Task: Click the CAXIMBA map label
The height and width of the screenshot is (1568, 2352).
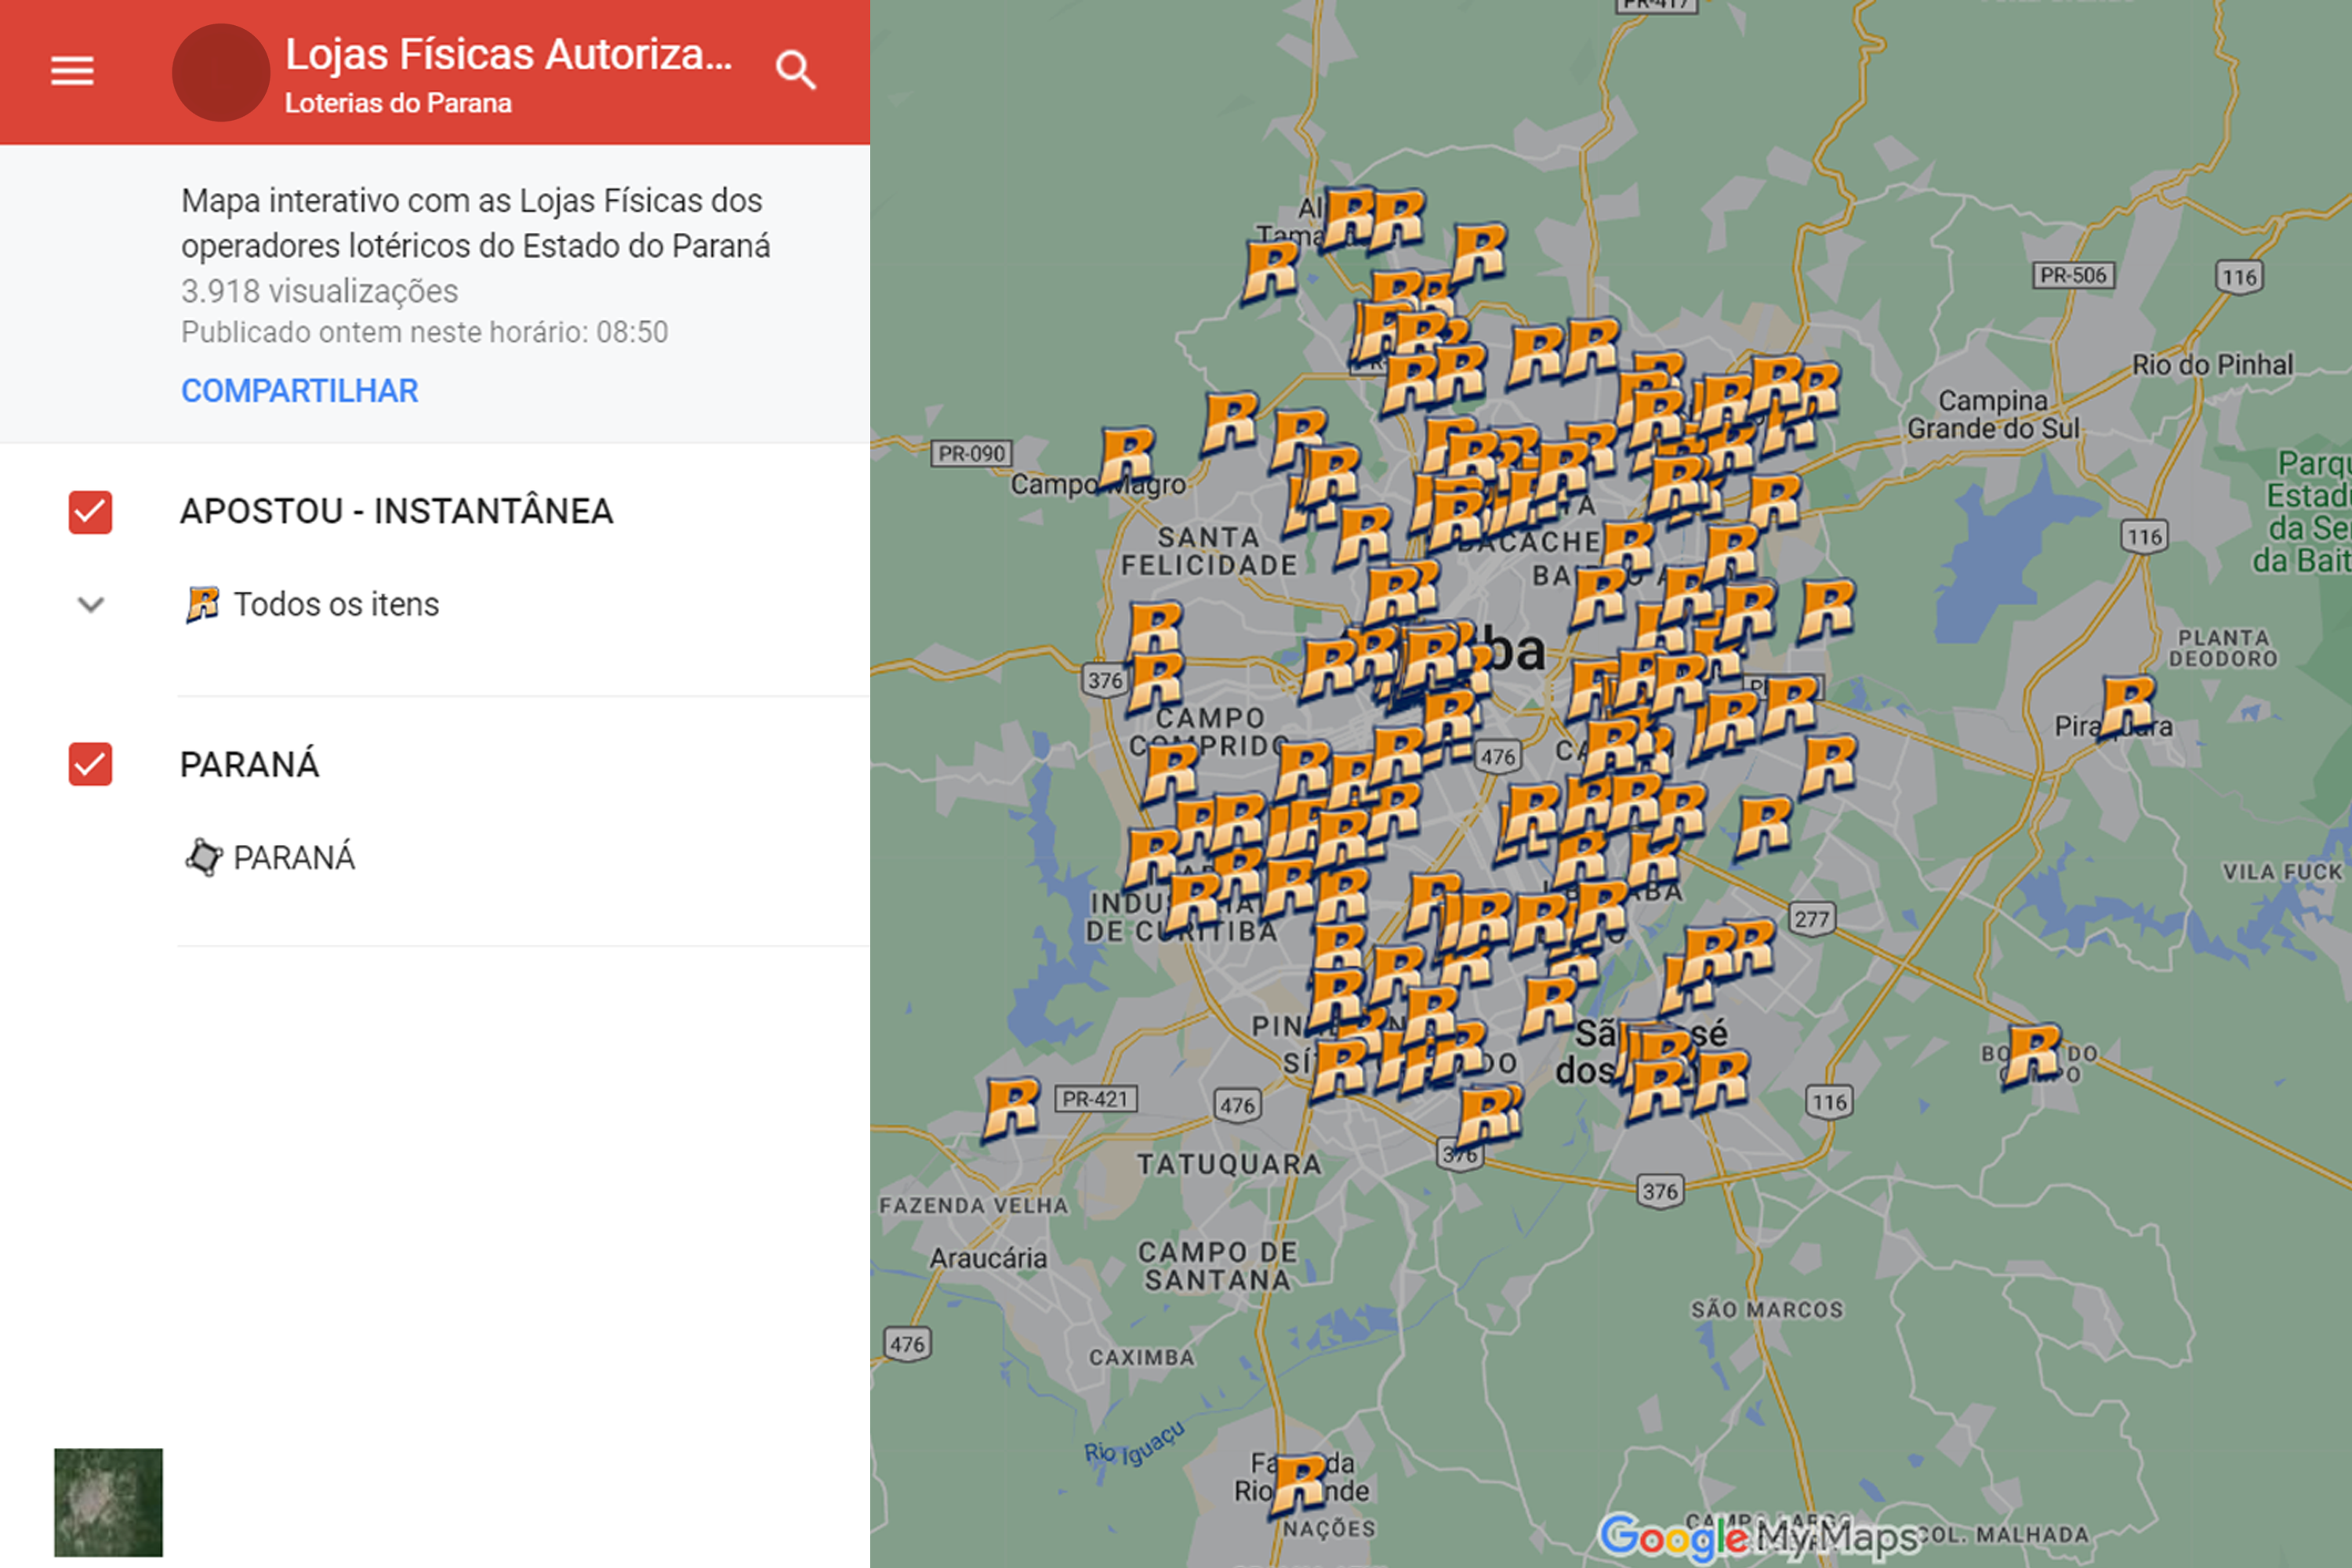Action: [x=1142, y=1357]
